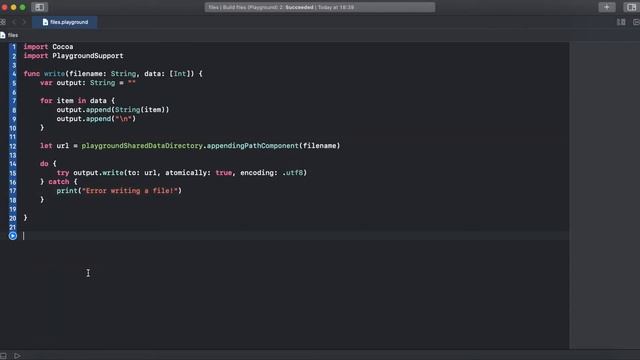Click 'output.append(String(item))' line
Image resolution: width=640 pixels, height=360 pixels.
point(113,109)
